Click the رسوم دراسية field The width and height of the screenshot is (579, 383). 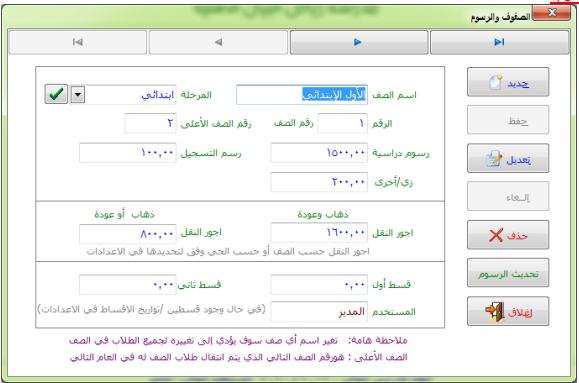pyautogui.click(x=319, y=153)
